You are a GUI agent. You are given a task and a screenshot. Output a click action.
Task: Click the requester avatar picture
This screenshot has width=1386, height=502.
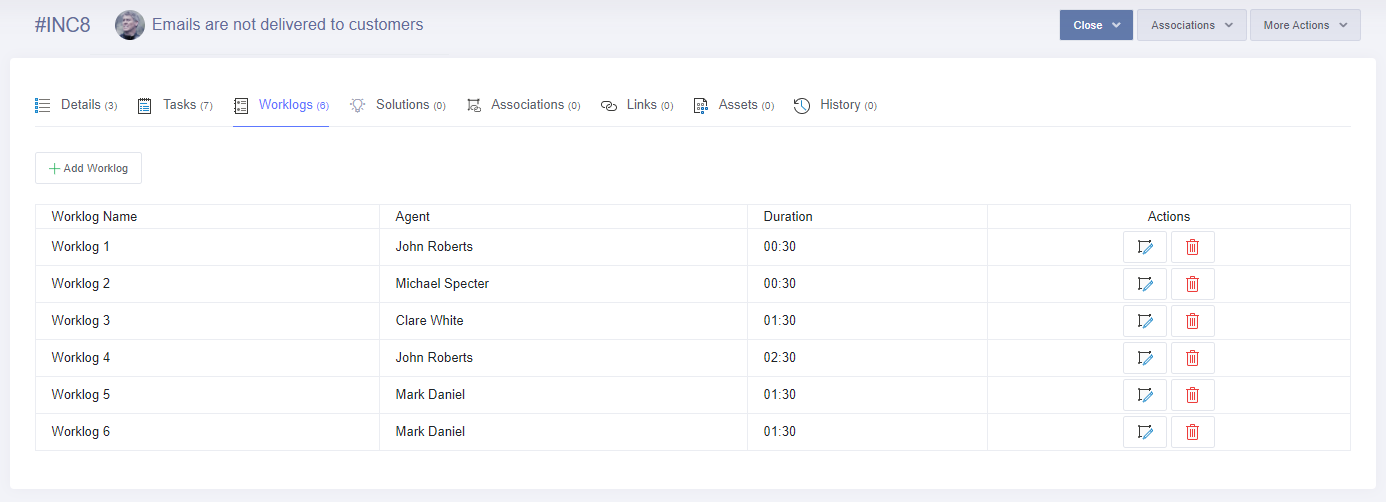click(x=130, y=25)
